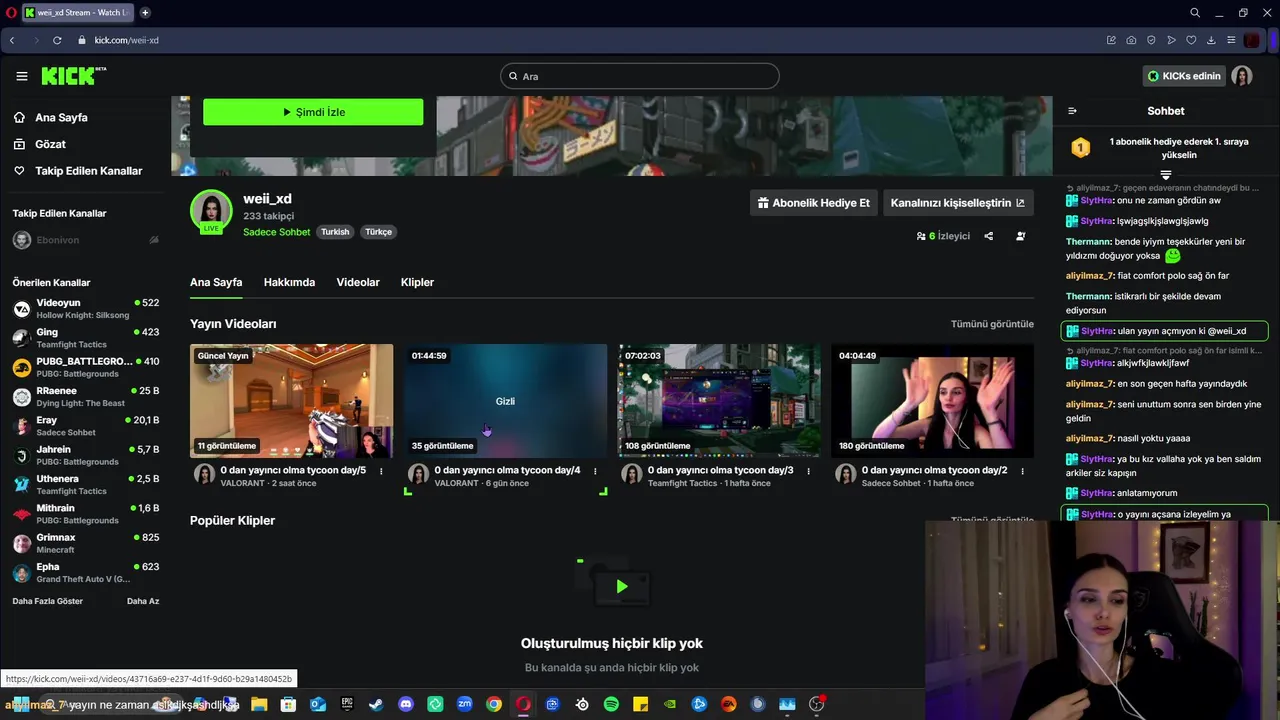The width and height of the screenshot is (1280, 720).
Task: Click the Opera heart bookmark icon
Action: (x=1191, y=40)
